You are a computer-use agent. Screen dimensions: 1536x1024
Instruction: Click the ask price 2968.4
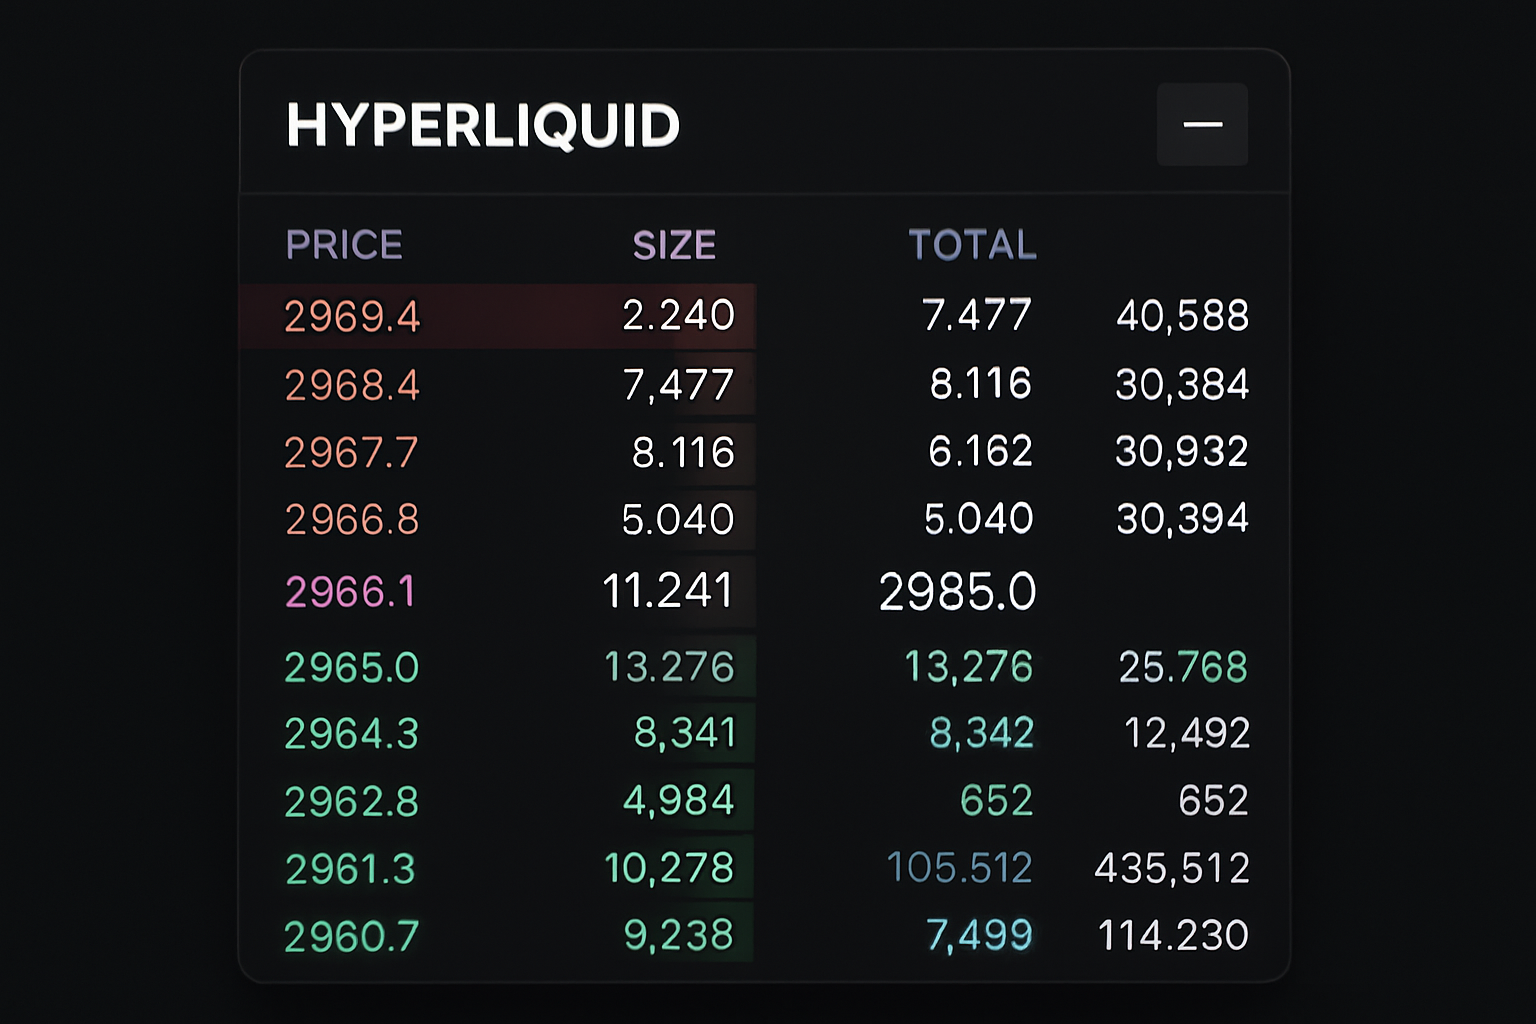point(352,383)
